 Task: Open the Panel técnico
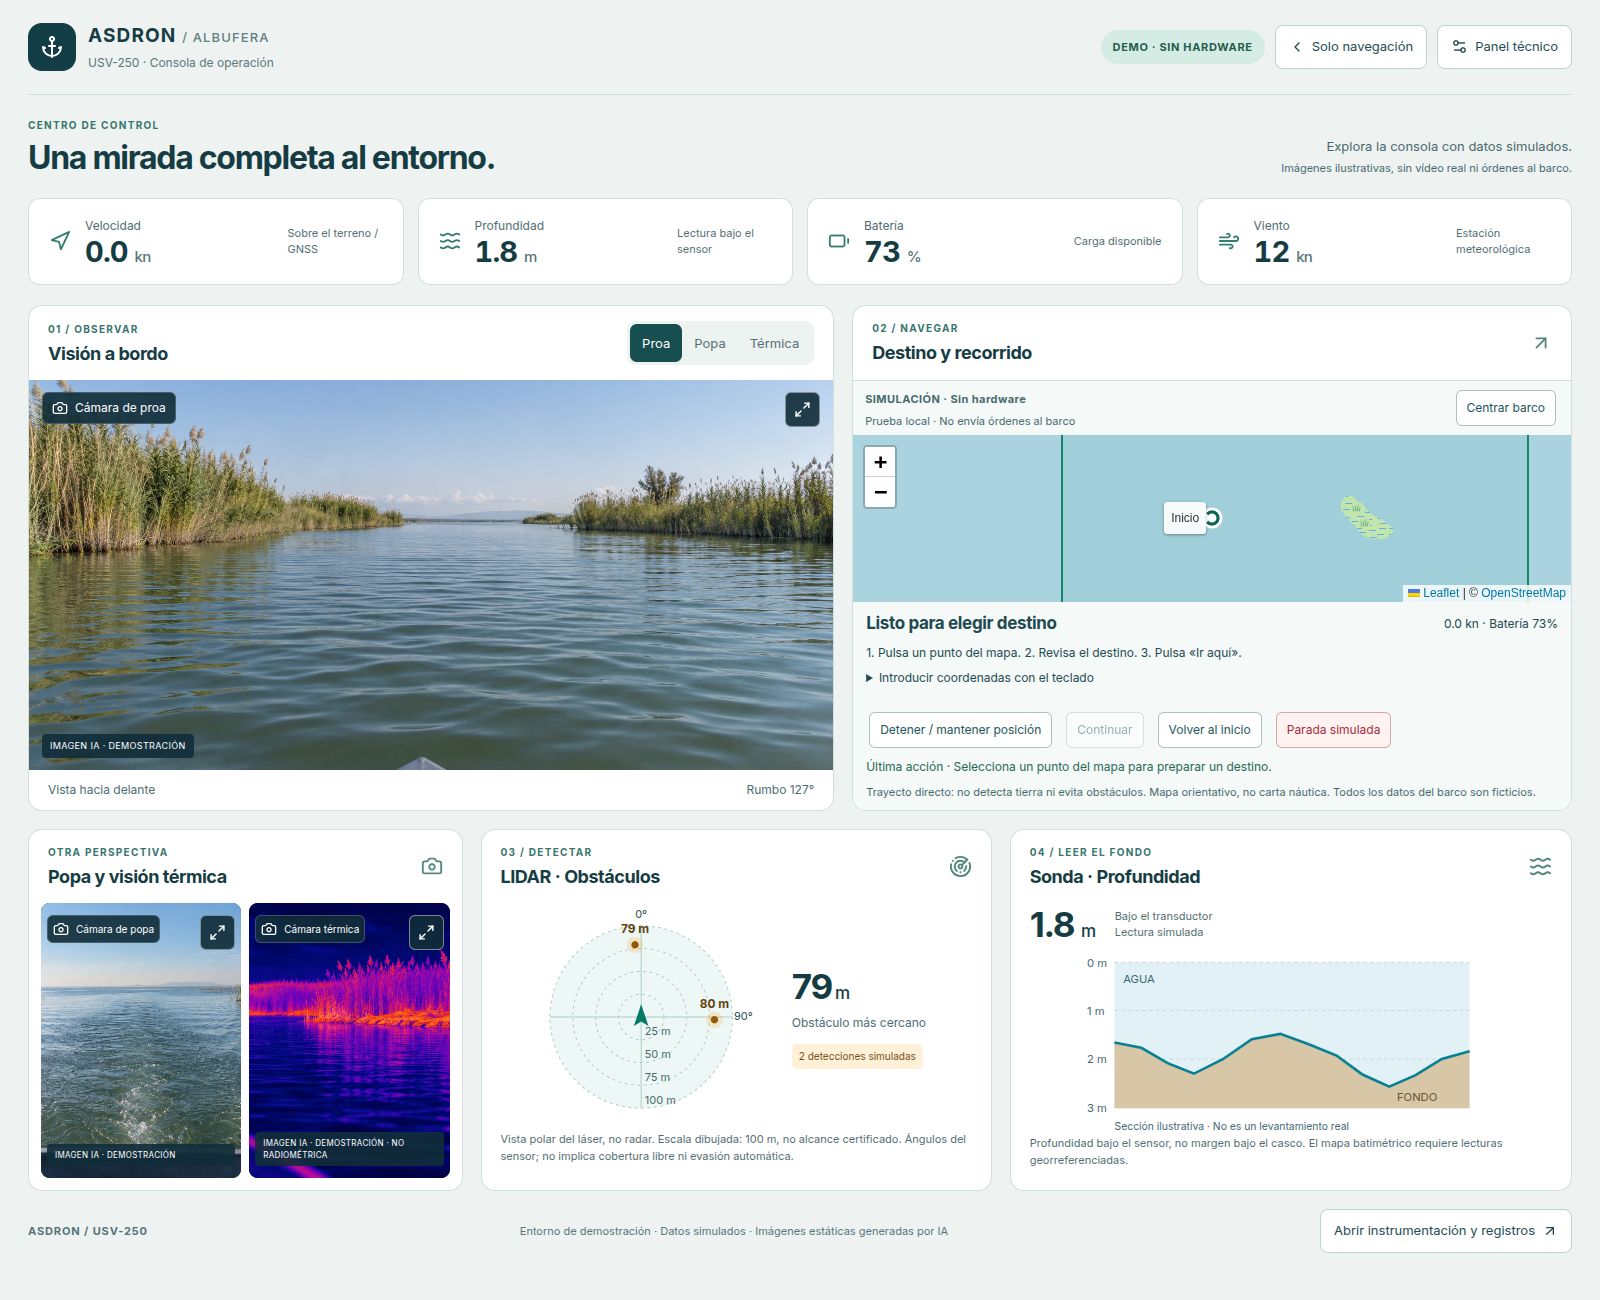tap(1504, 47)
